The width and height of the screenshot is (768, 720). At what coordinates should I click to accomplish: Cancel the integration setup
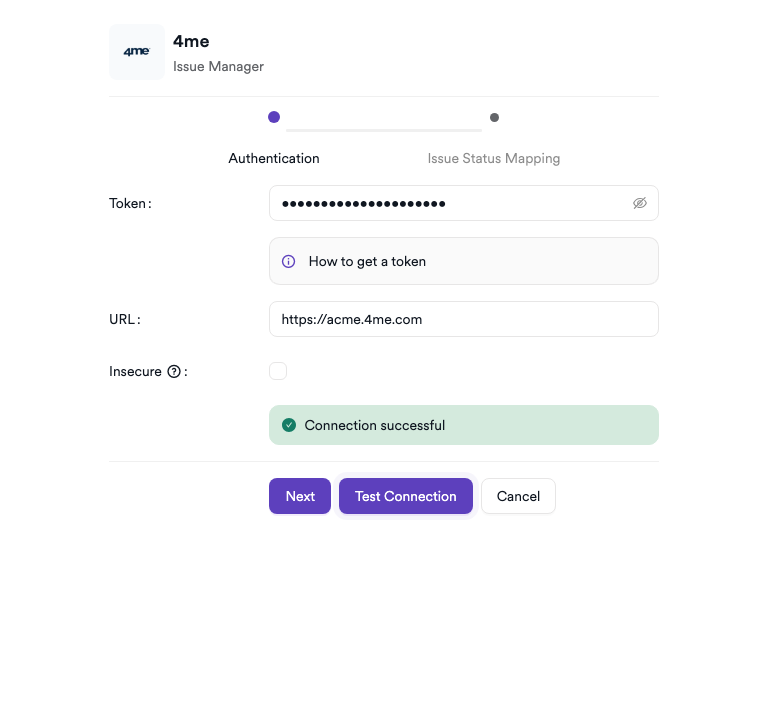click(x=518, y=496)
